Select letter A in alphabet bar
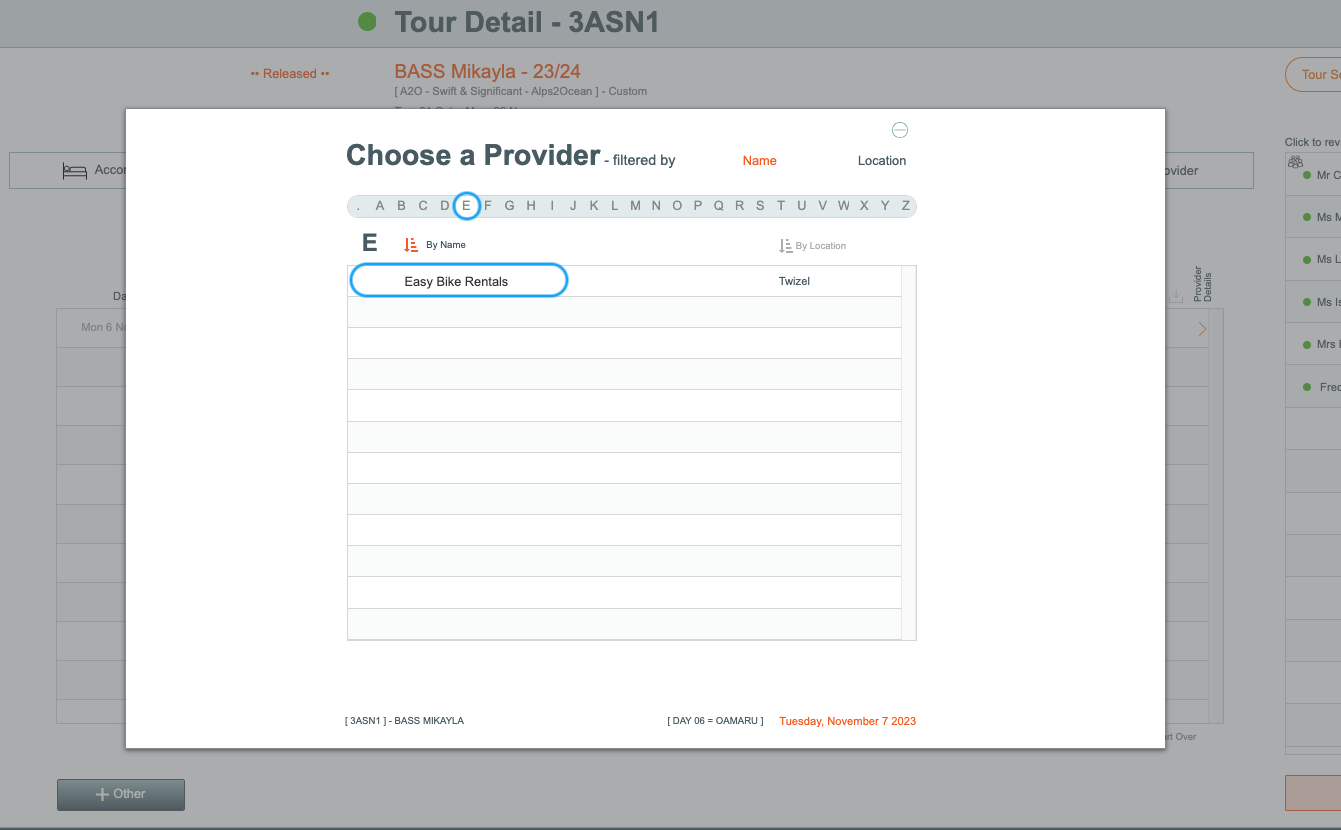Viewport: 1341px width, 830px height. [x=380, y=206]
